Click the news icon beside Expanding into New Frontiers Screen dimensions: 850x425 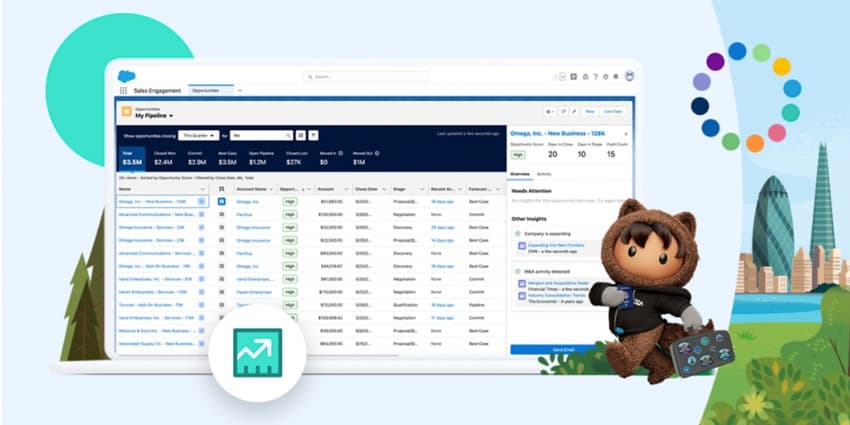522,246
